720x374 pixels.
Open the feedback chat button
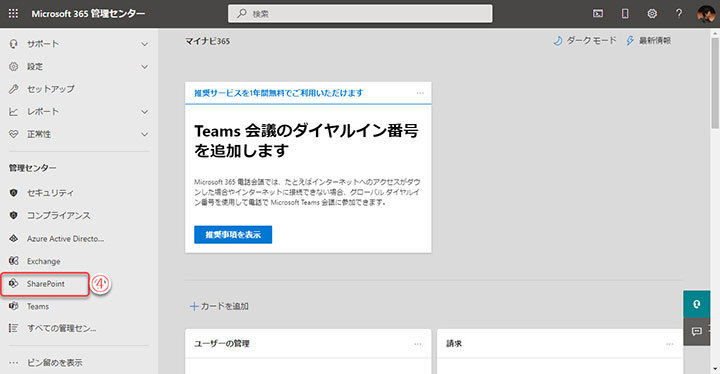point(697,331)
